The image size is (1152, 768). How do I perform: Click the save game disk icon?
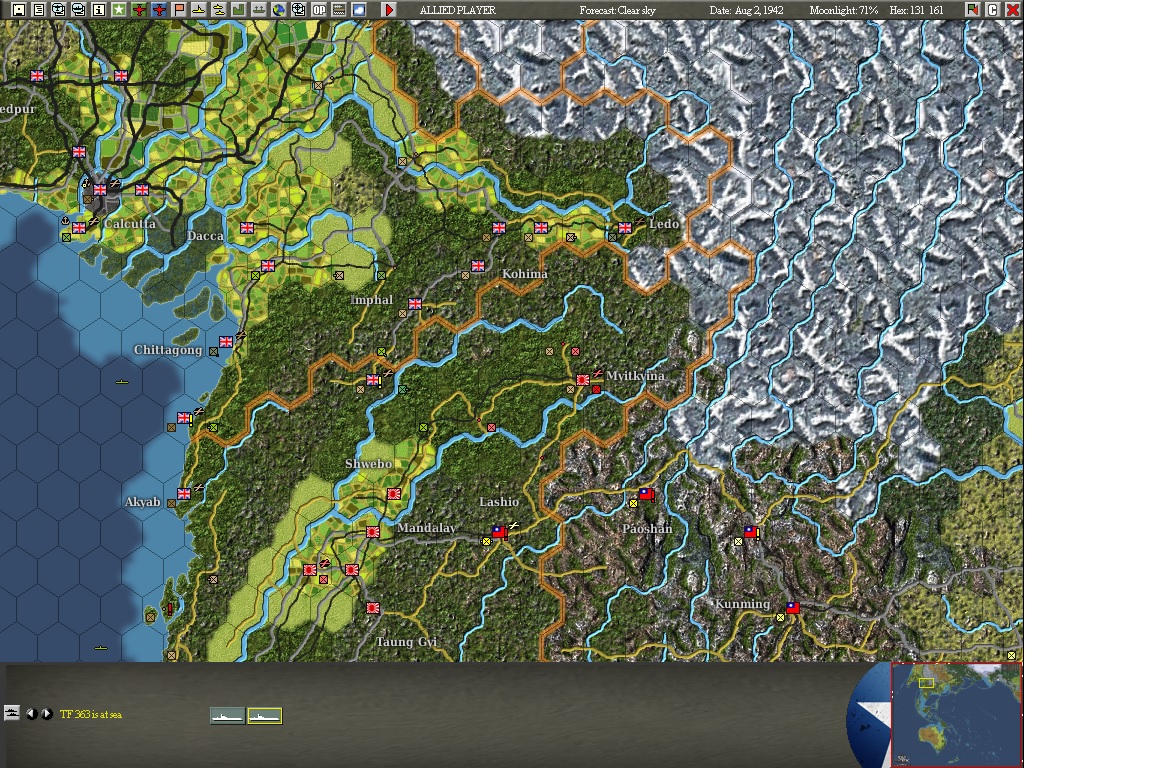tap(19, 10)
